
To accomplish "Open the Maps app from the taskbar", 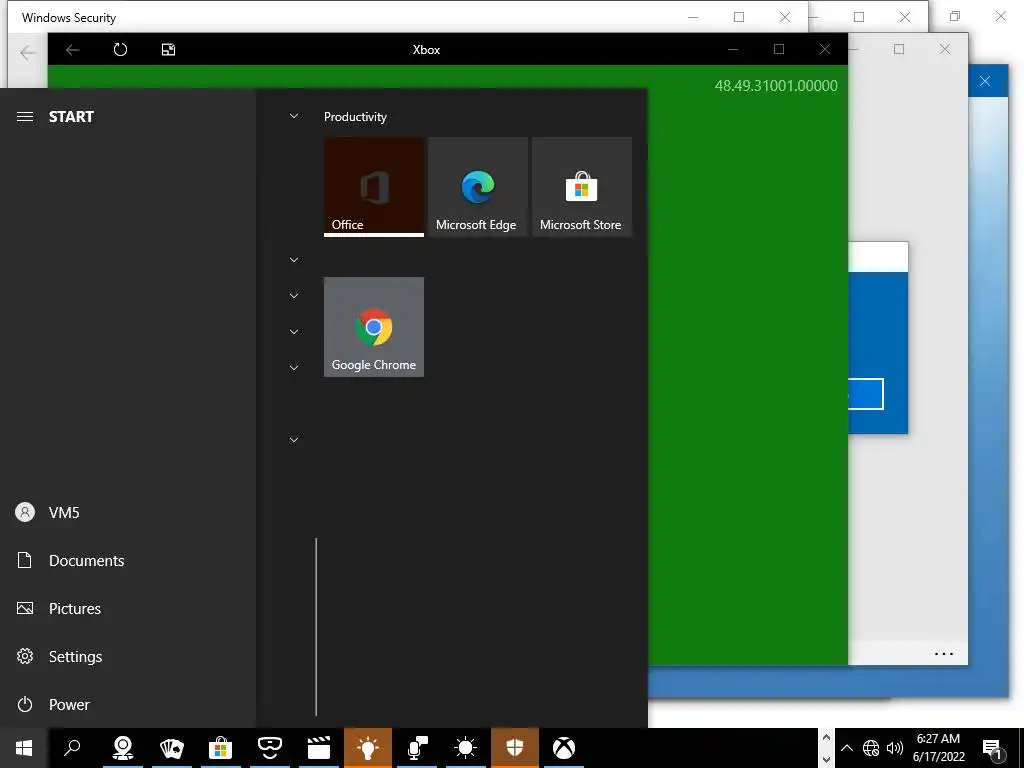I will click(x=123, y=748).
